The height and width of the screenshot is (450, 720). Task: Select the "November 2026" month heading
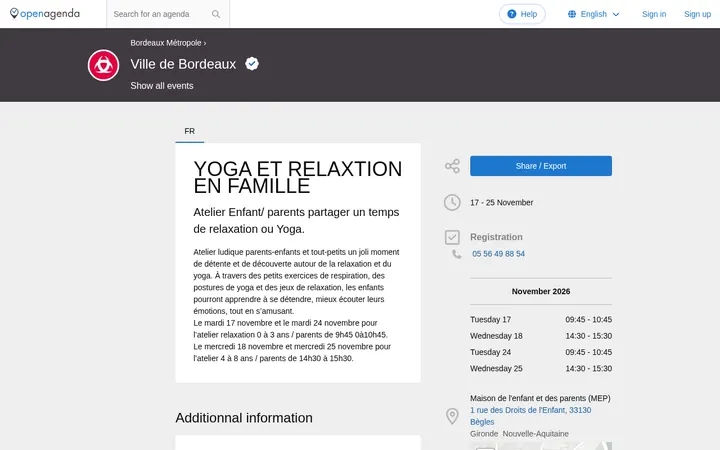click(x=541, y=292)
